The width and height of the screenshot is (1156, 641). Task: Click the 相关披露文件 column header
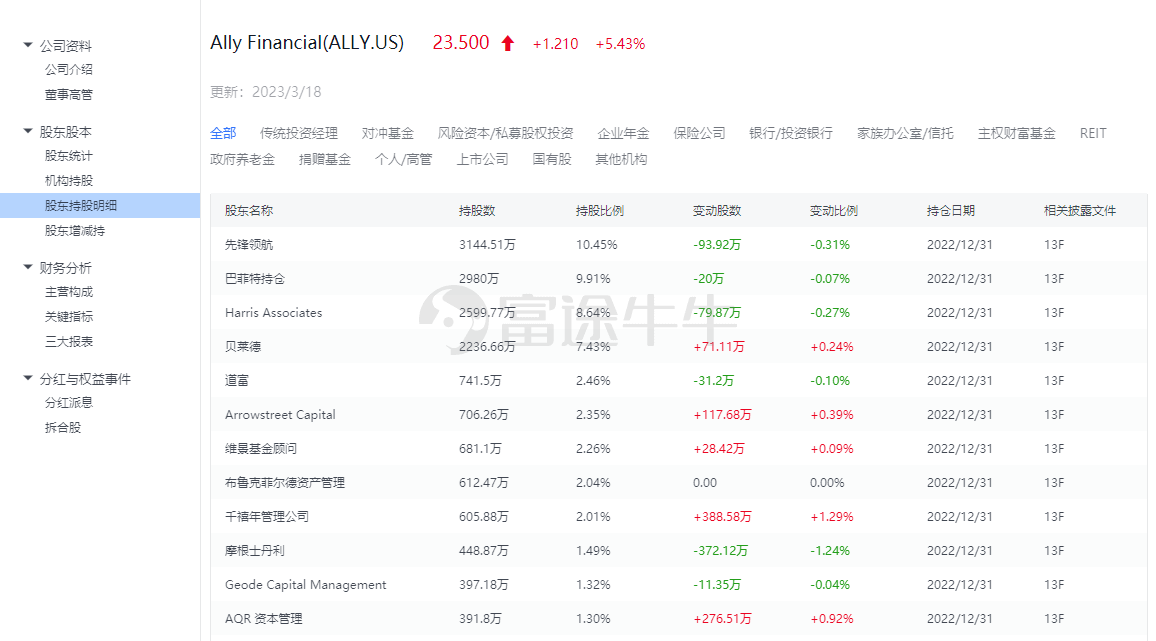[1079, 211]
